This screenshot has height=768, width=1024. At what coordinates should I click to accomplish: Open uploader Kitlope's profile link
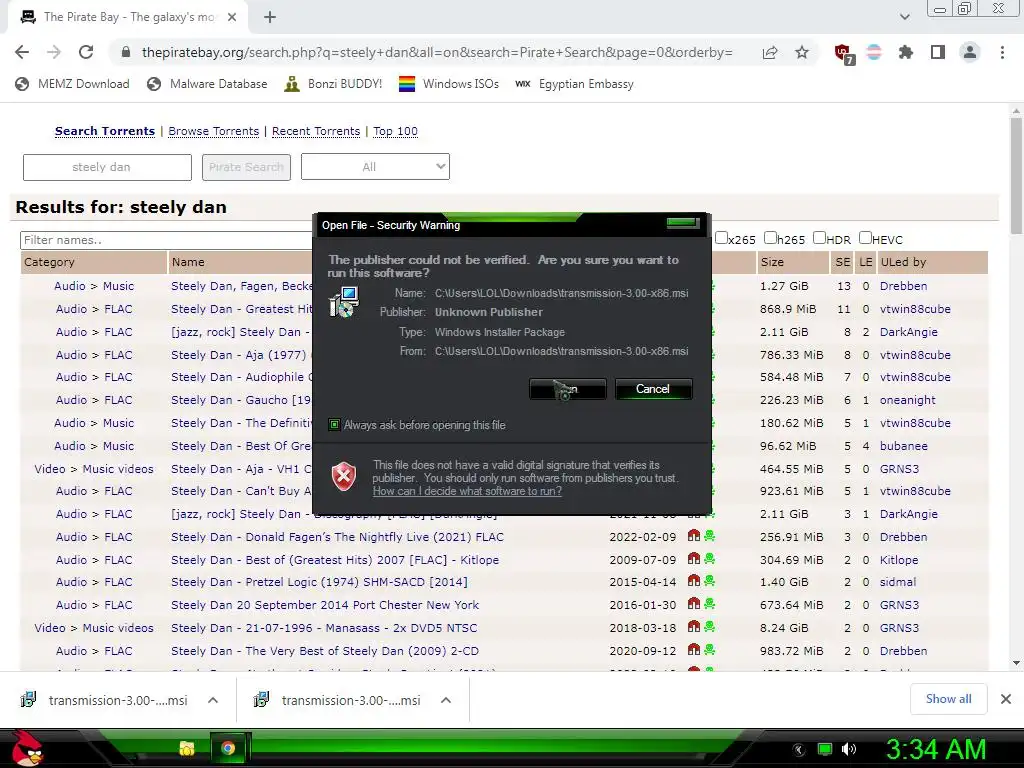(899, 560)
